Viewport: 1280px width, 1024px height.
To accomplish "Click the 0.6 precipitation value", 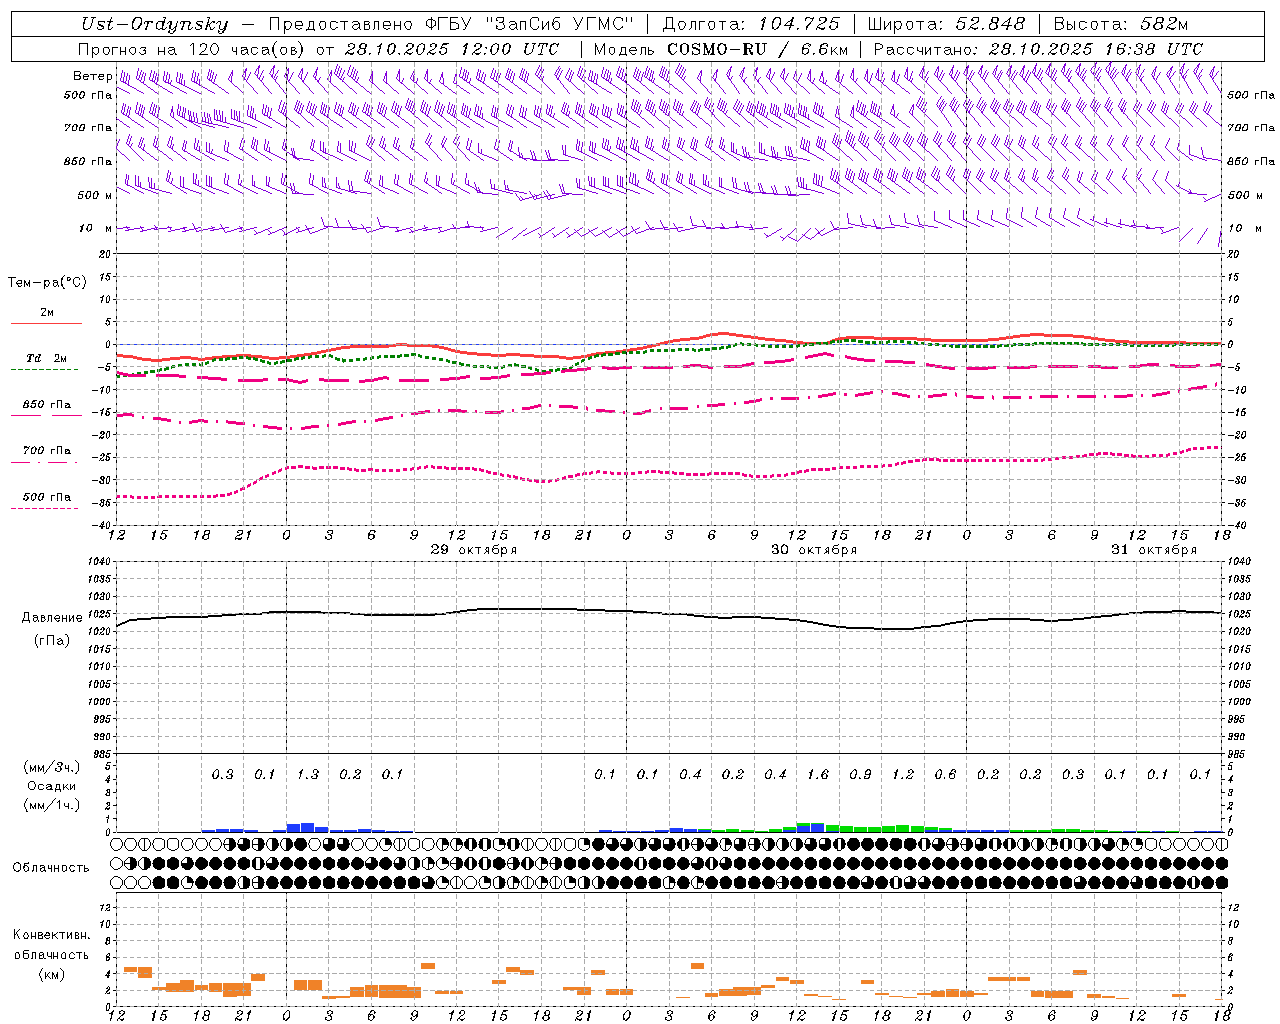I will 945,774.
